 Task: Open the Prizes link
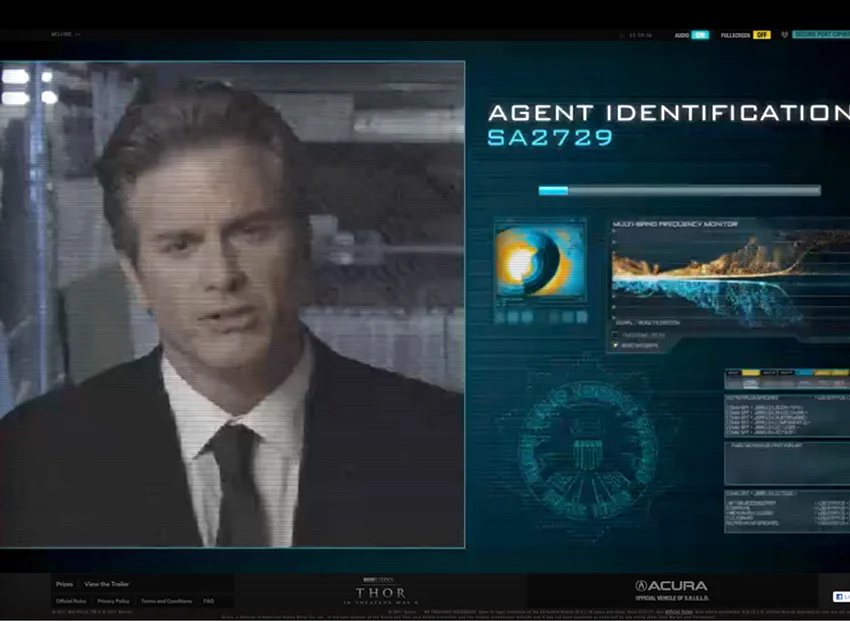pos(64,584)
